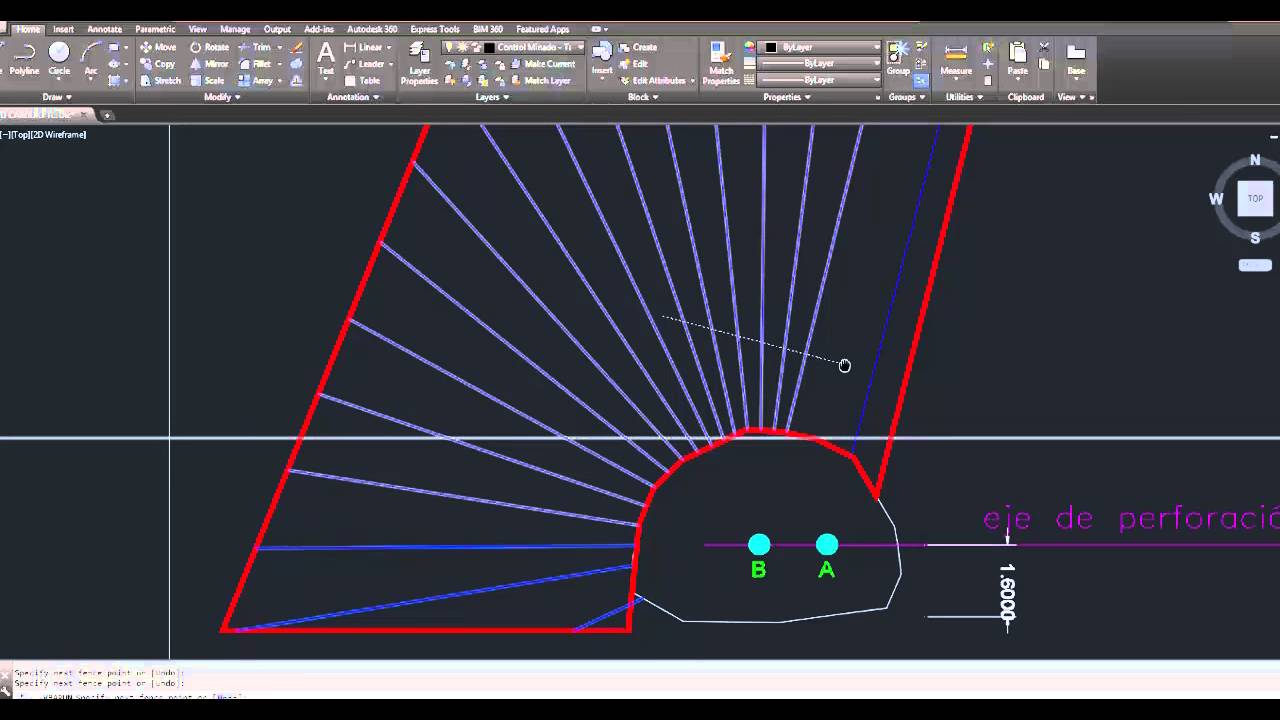Toggle layer on/off lightbulb in layer dropdown
Screen dimensions: 1280x720
coord(449,47)
